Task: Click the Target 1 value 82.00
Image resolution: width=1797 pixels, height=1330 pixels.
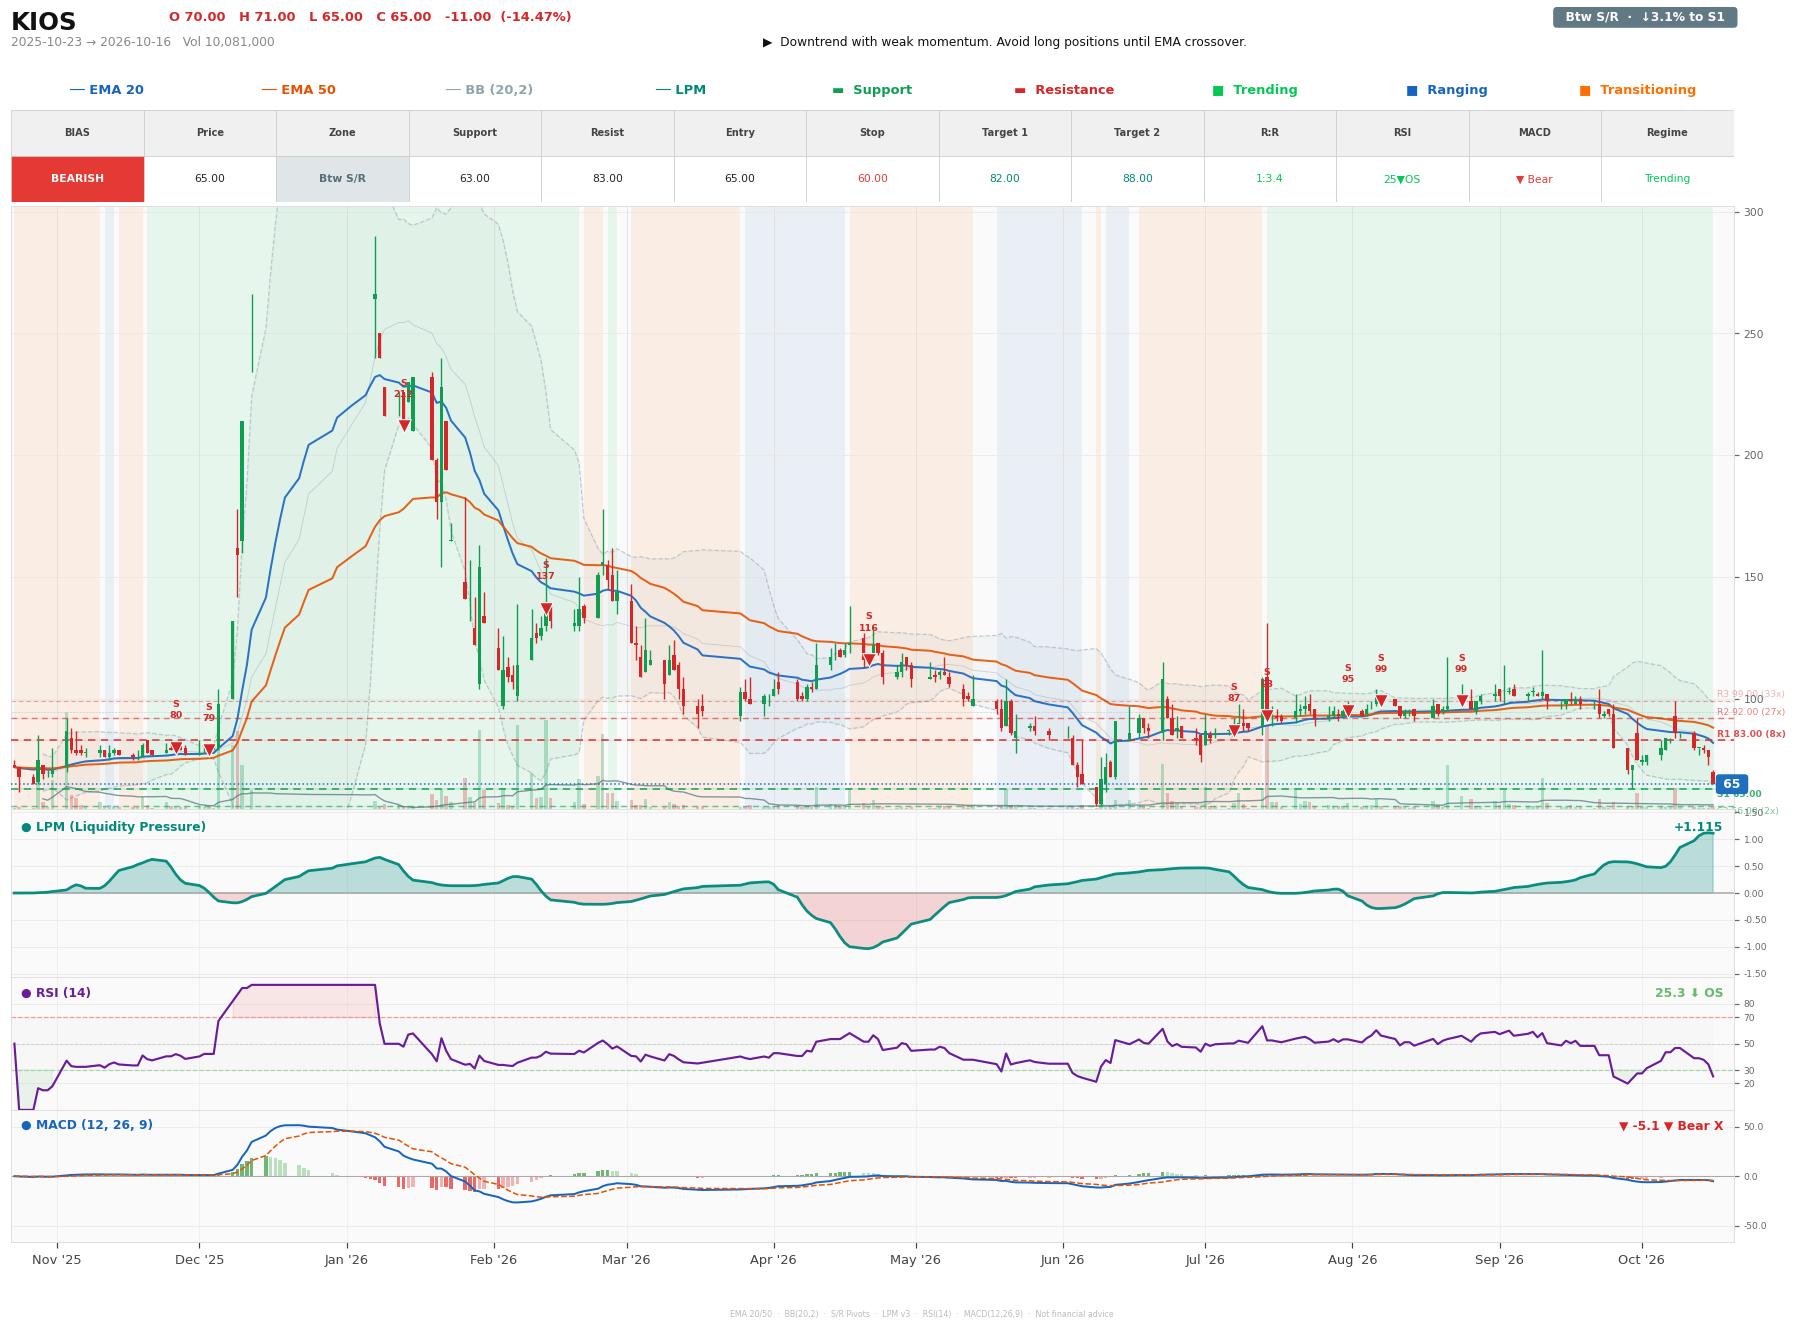Action: [x=1005, y=179]
